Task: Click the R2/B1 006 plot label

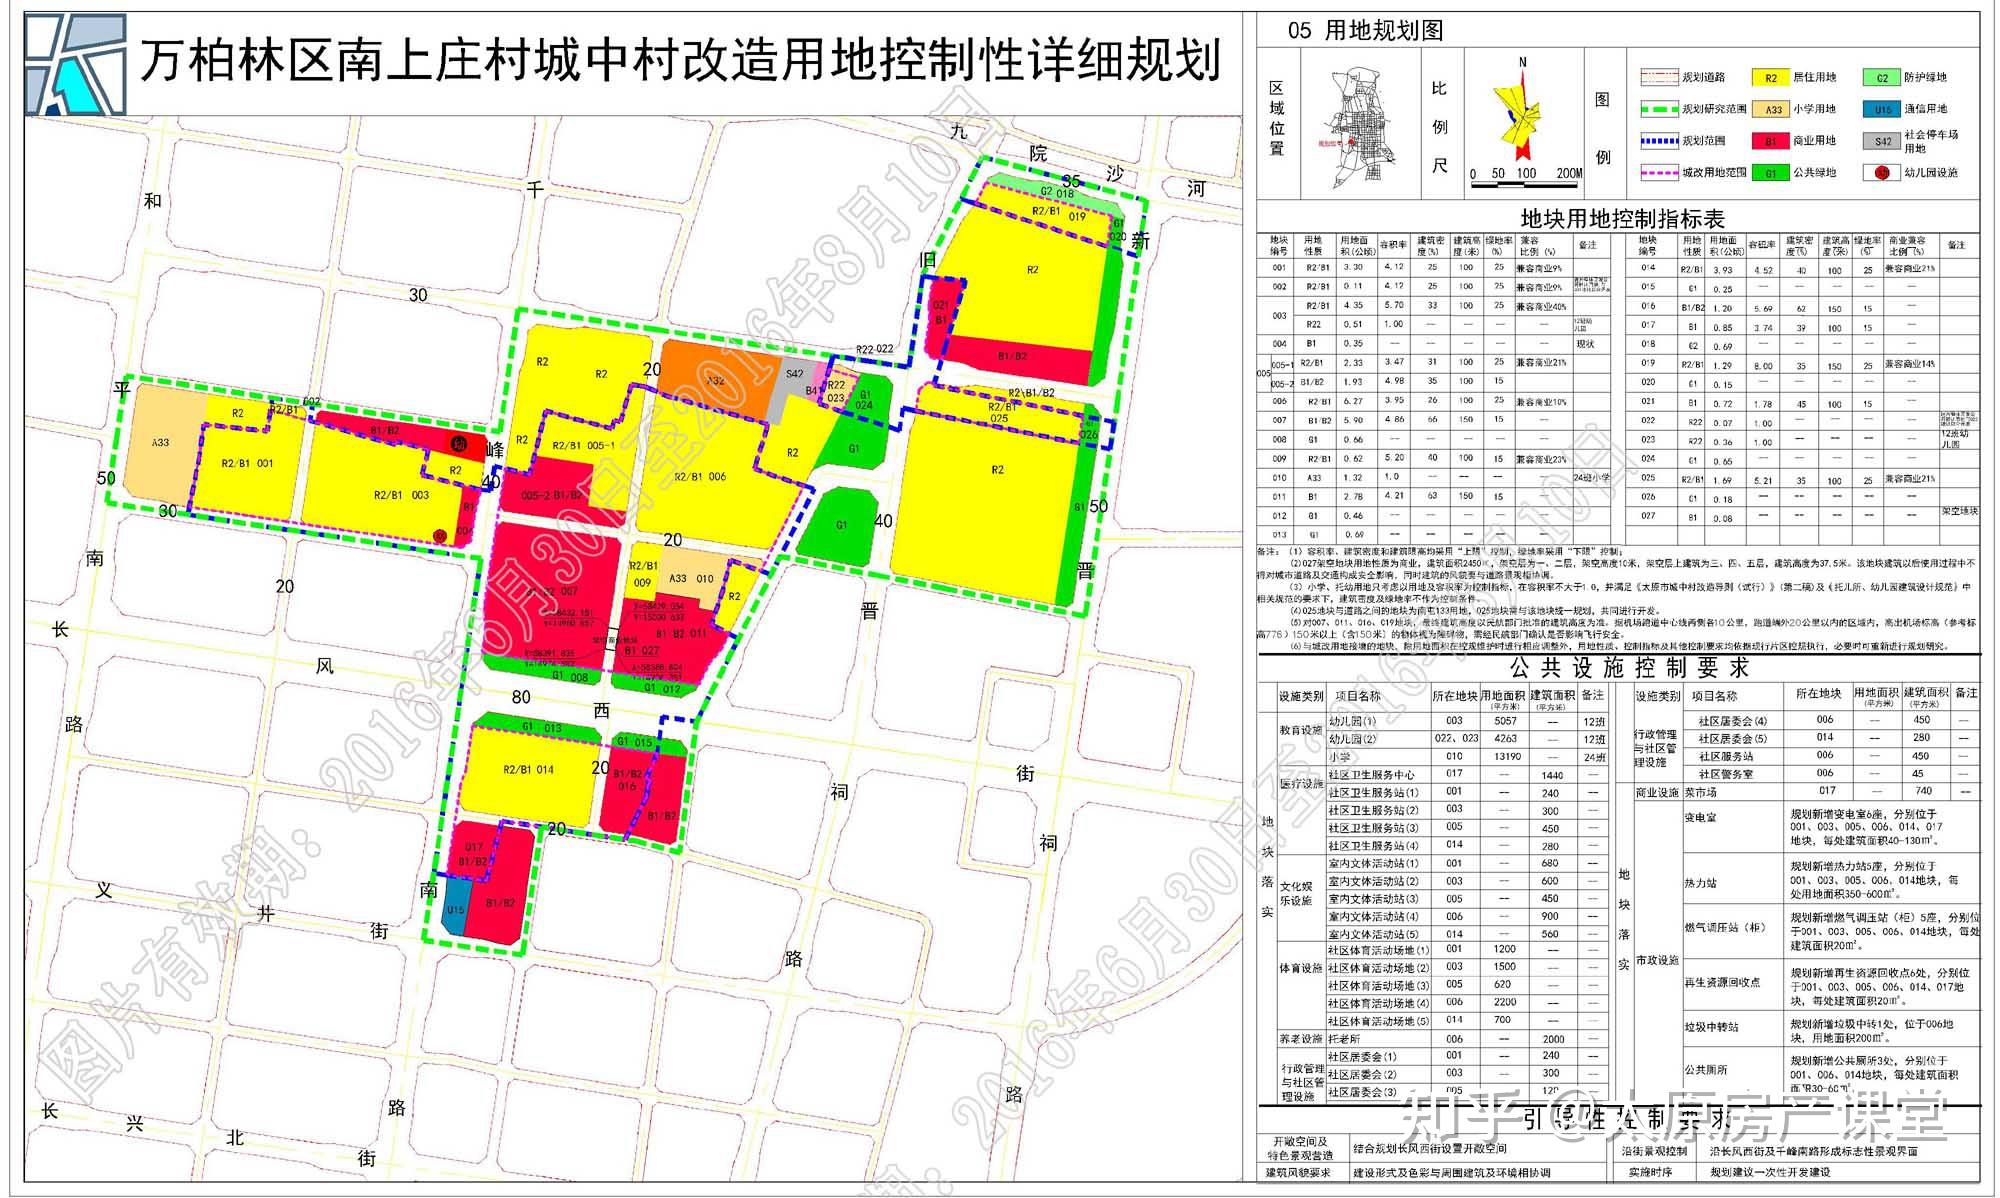Action: point(699,477)
